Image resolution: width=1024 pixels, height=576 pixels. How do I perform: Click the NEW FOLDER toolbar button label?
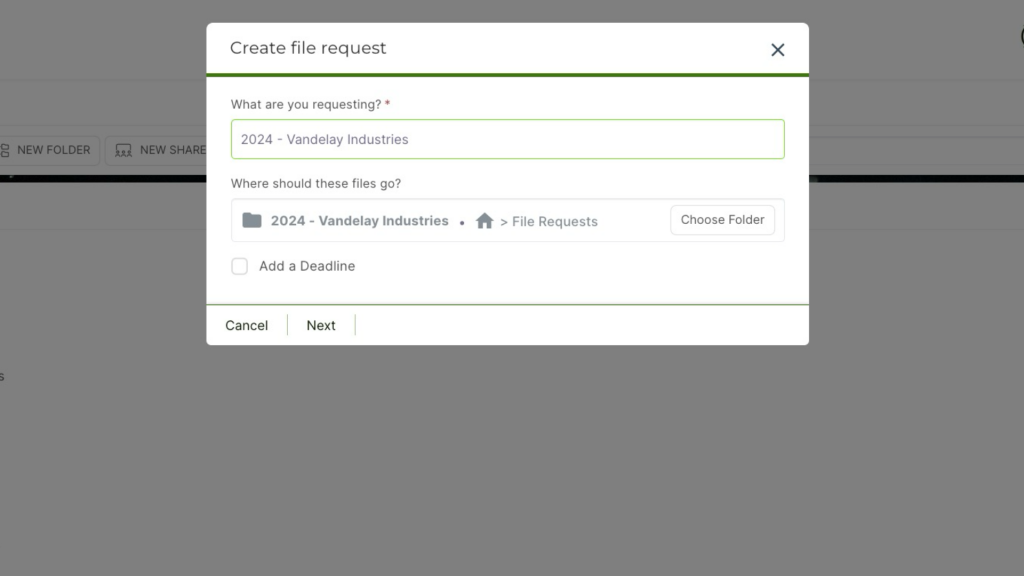pos(54,150)
